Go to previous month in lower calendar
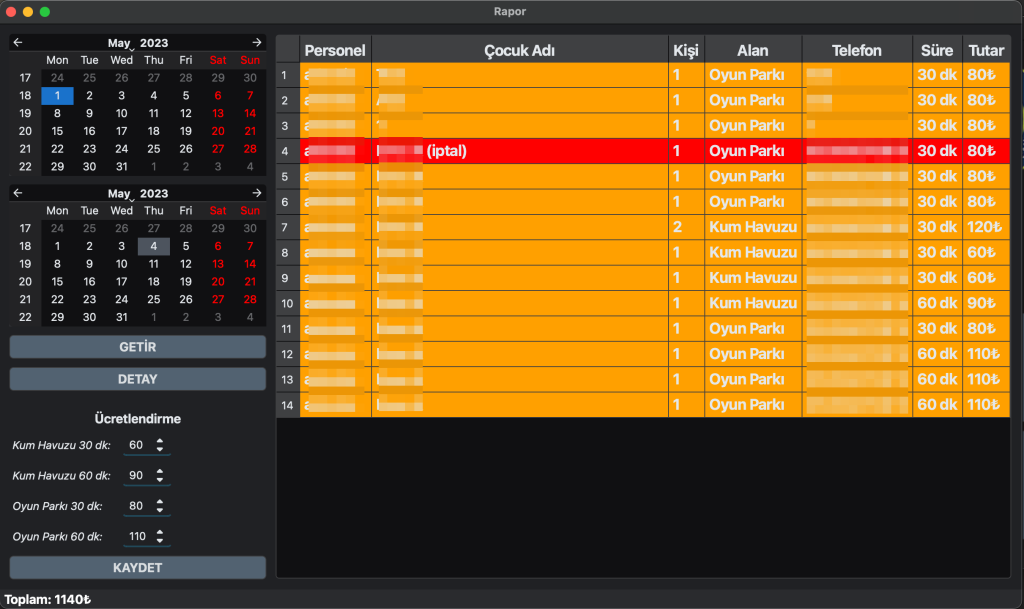Image resolution: width=1024 pixels, height=609 pixels. click(x=18, y=193)
